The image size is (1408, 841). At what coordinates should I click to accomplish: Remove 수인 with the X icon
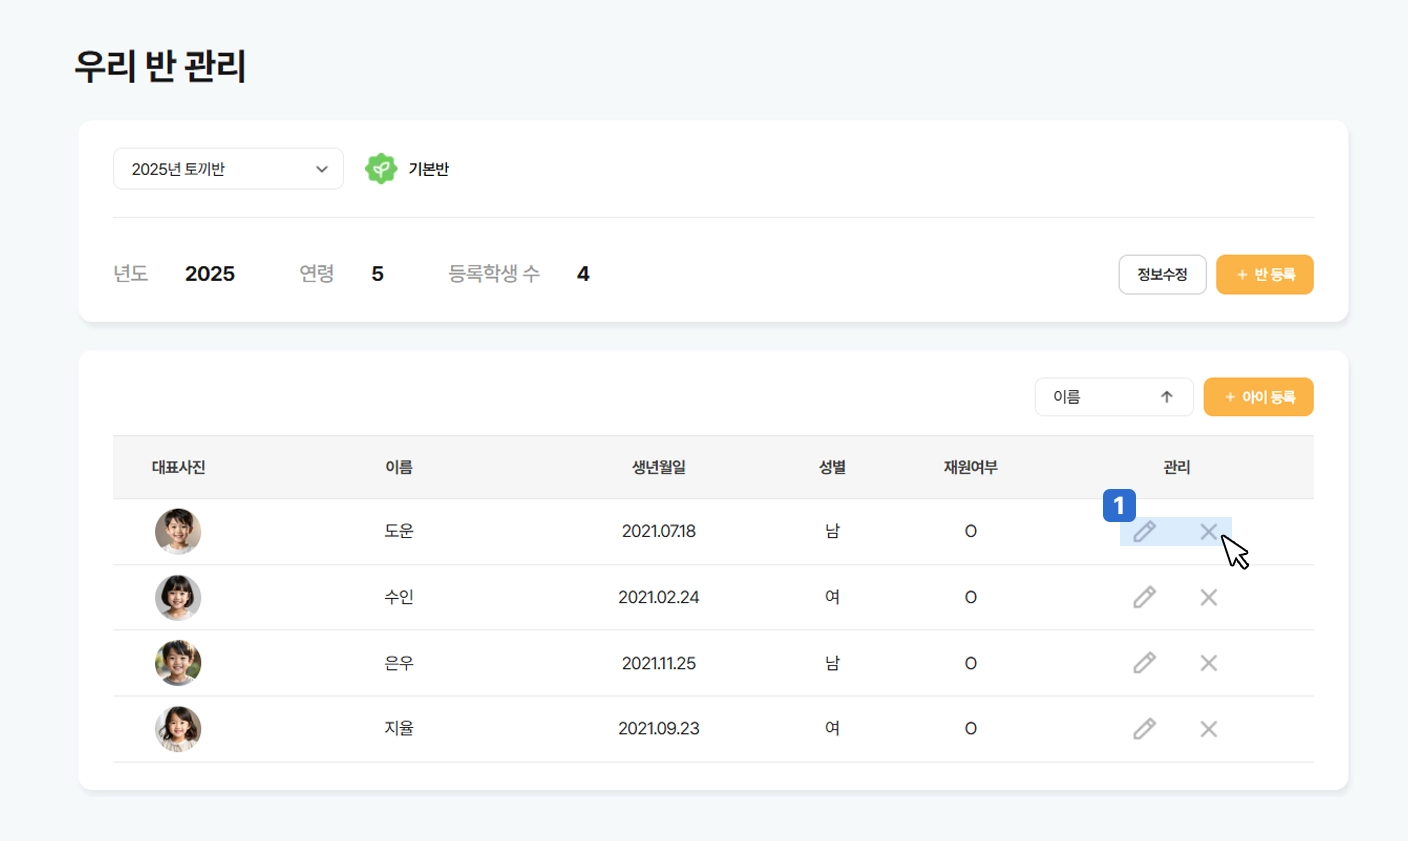coord(1208,597)
